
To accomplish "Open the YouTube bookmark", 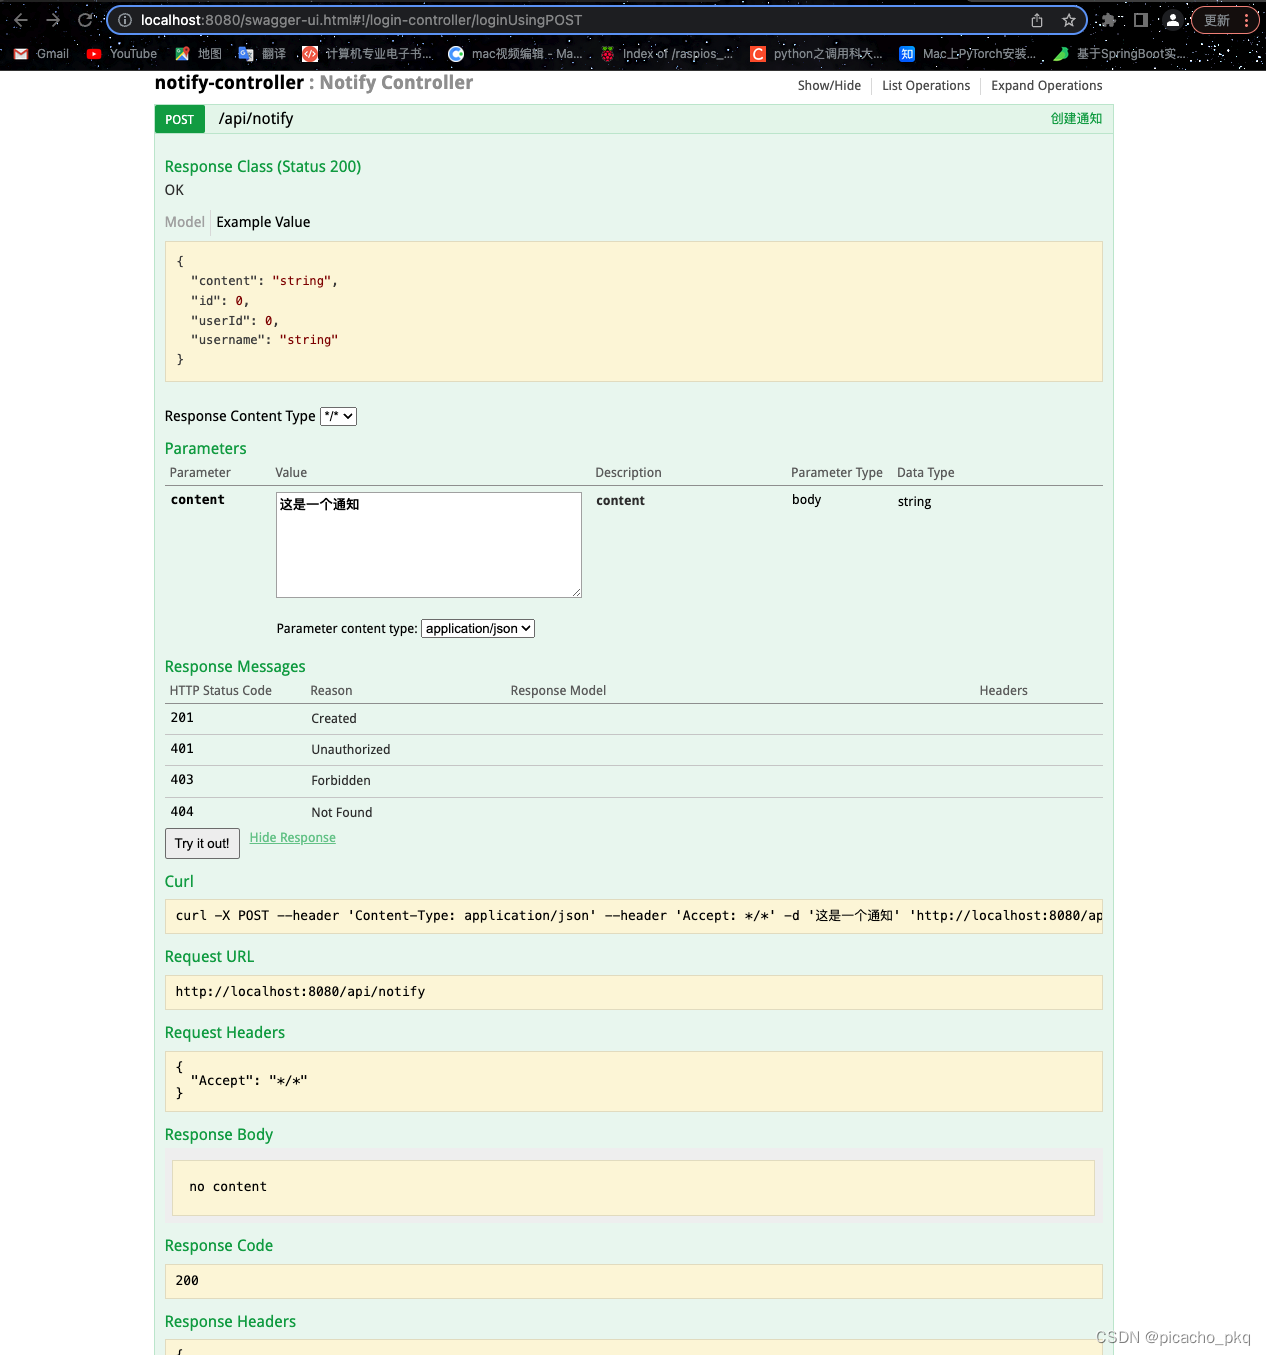I will click(122, 54).
